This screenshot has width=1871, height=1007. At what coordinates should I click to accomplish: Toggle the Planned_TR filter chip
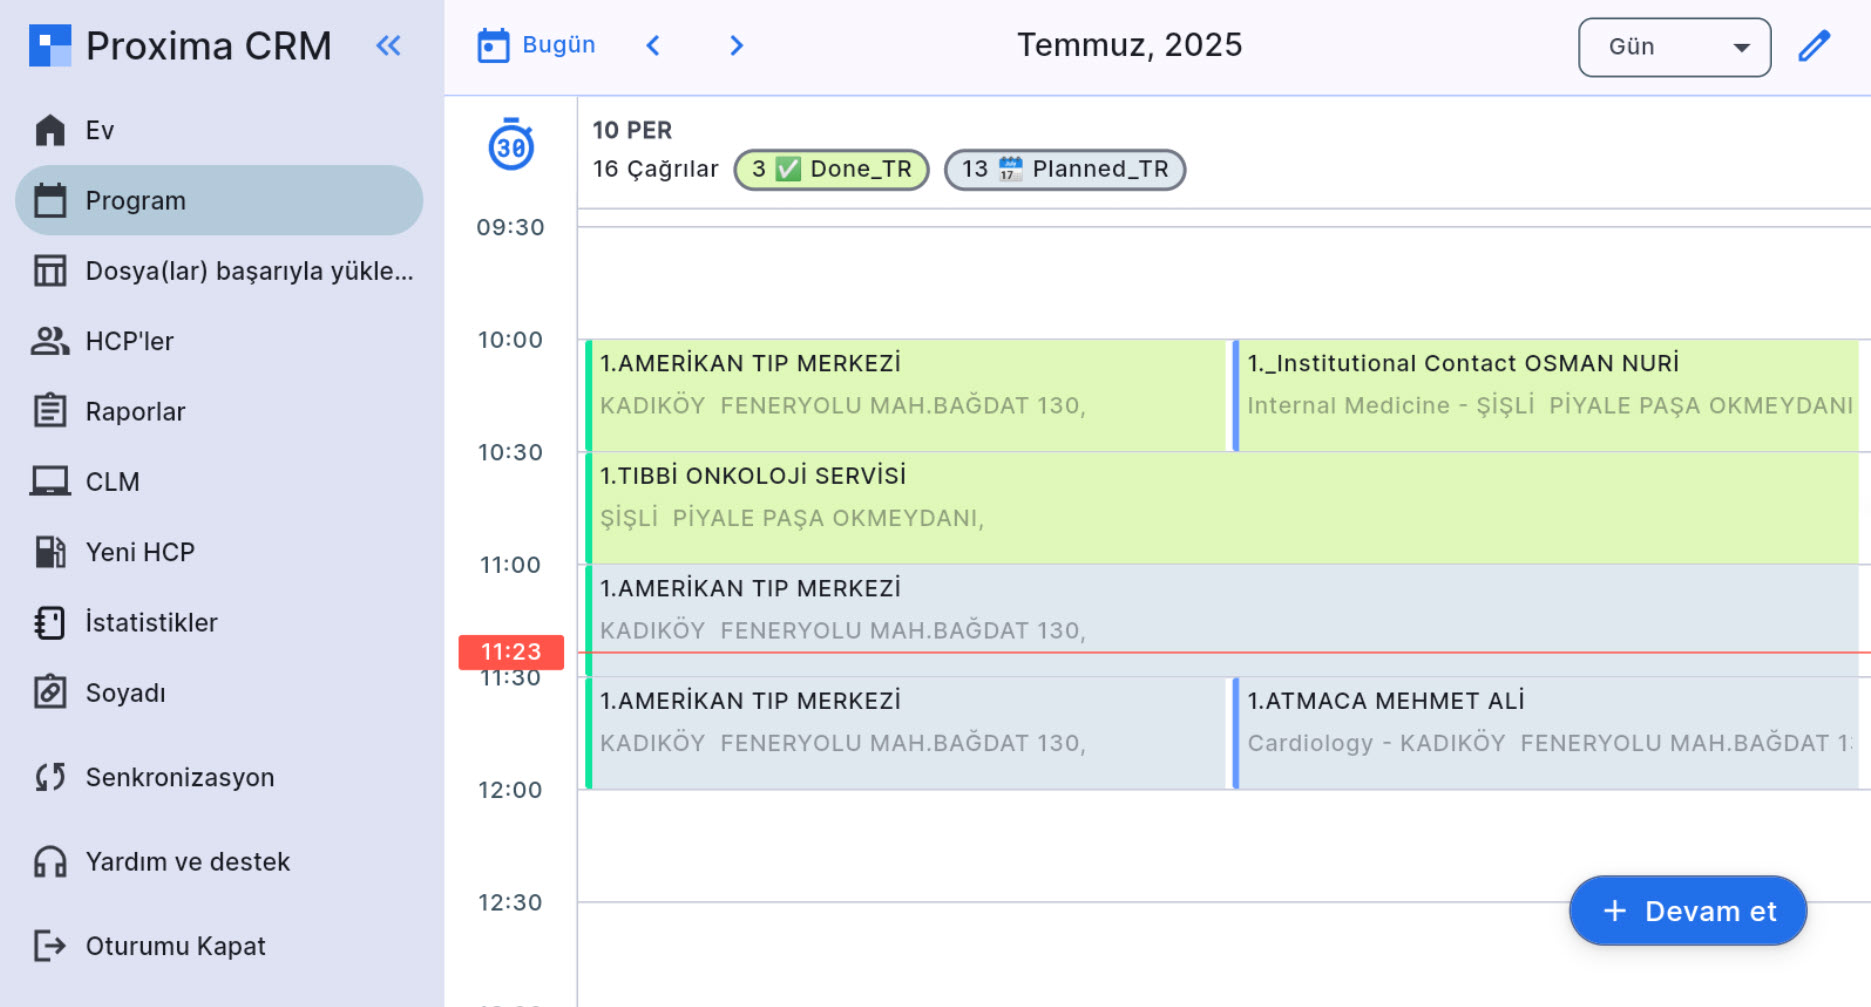1064,169
